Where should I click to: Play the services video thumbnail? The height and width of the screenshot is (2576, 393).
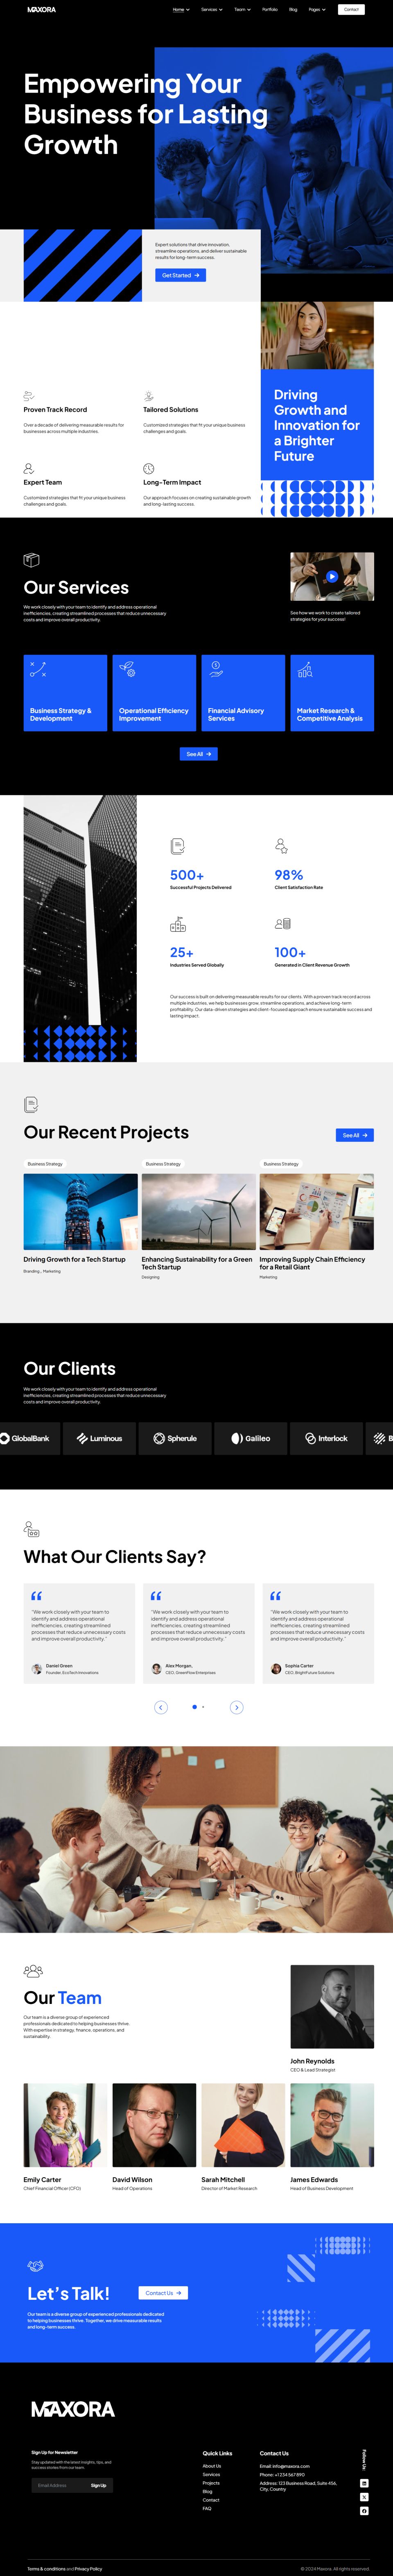tap(332, 576)
